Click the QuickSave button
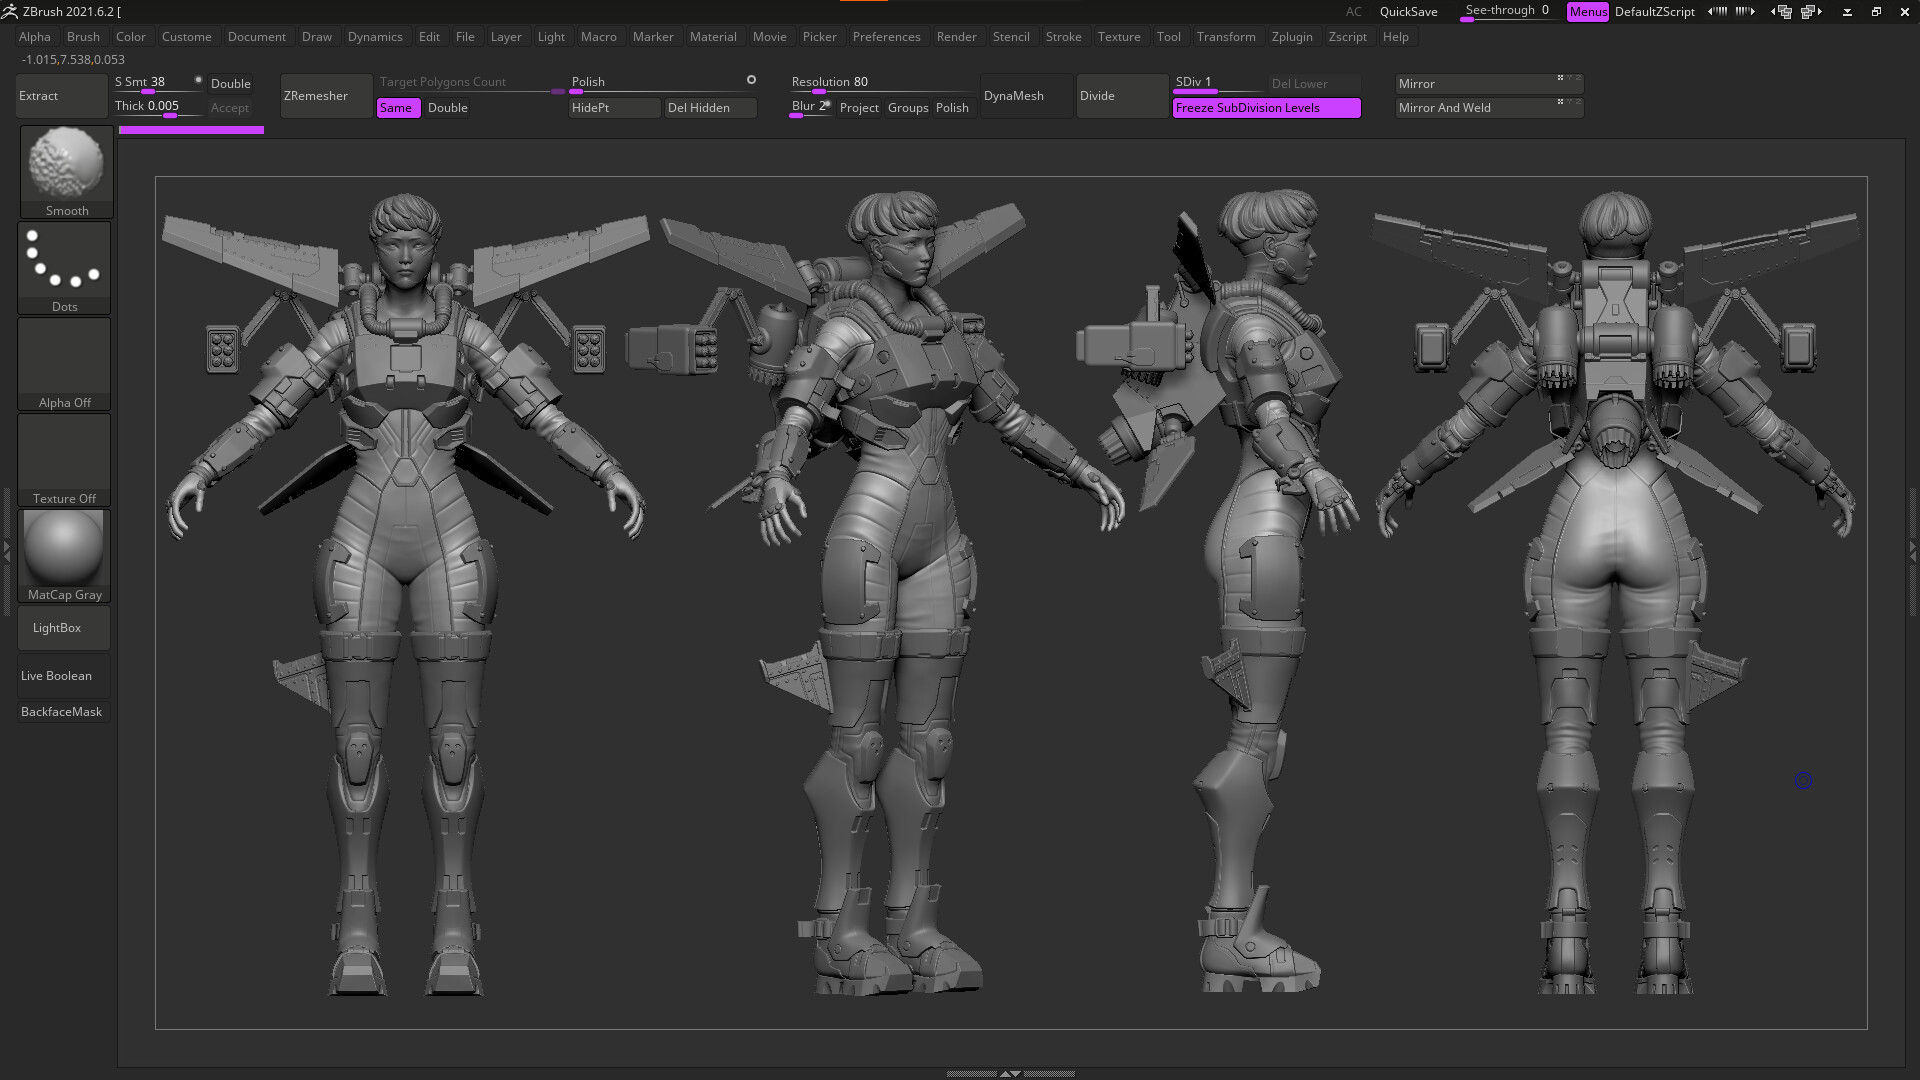1920x1080 pixels. point(1408,12)
